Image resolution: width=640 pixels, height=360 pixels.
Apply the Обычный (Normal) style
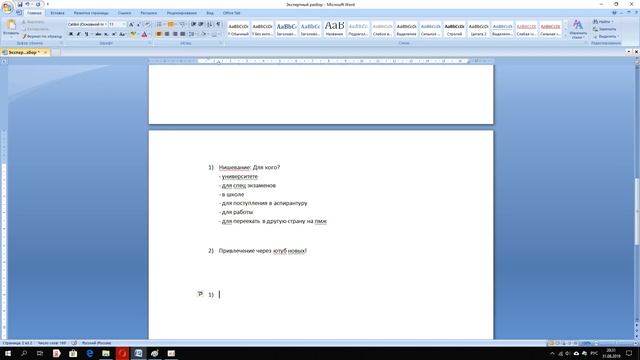[x=238, y=29]
